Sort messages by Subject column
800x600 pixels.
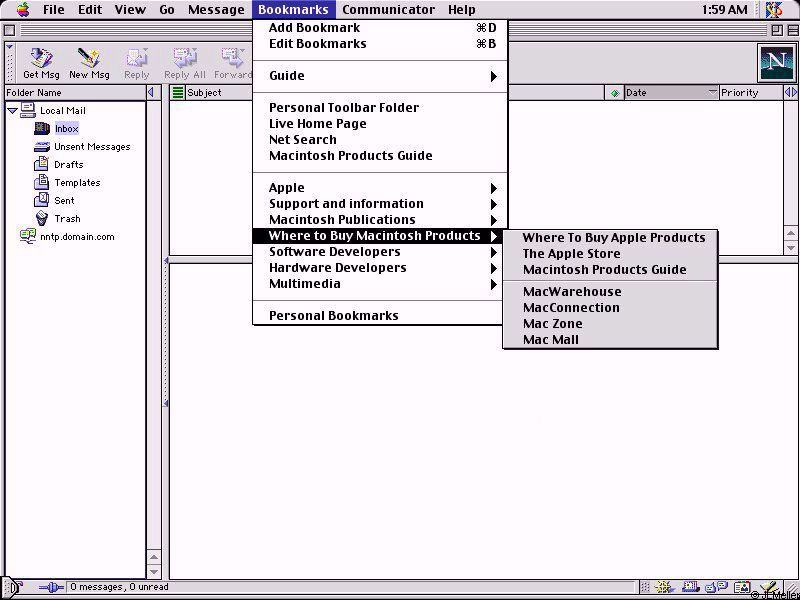tap(218, 92)
